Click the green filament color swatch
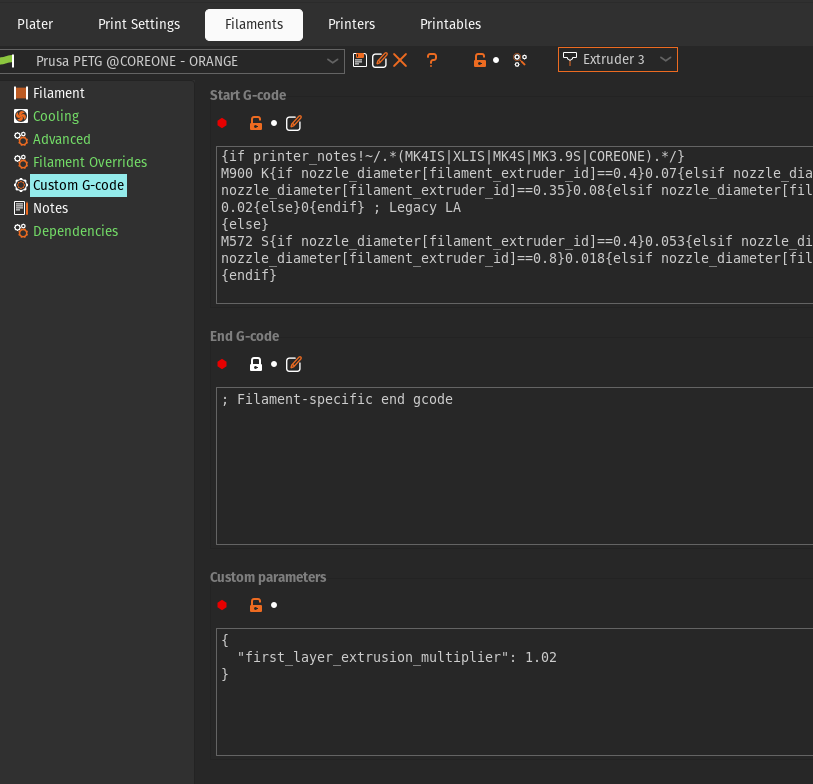 (x=7, y=61)
